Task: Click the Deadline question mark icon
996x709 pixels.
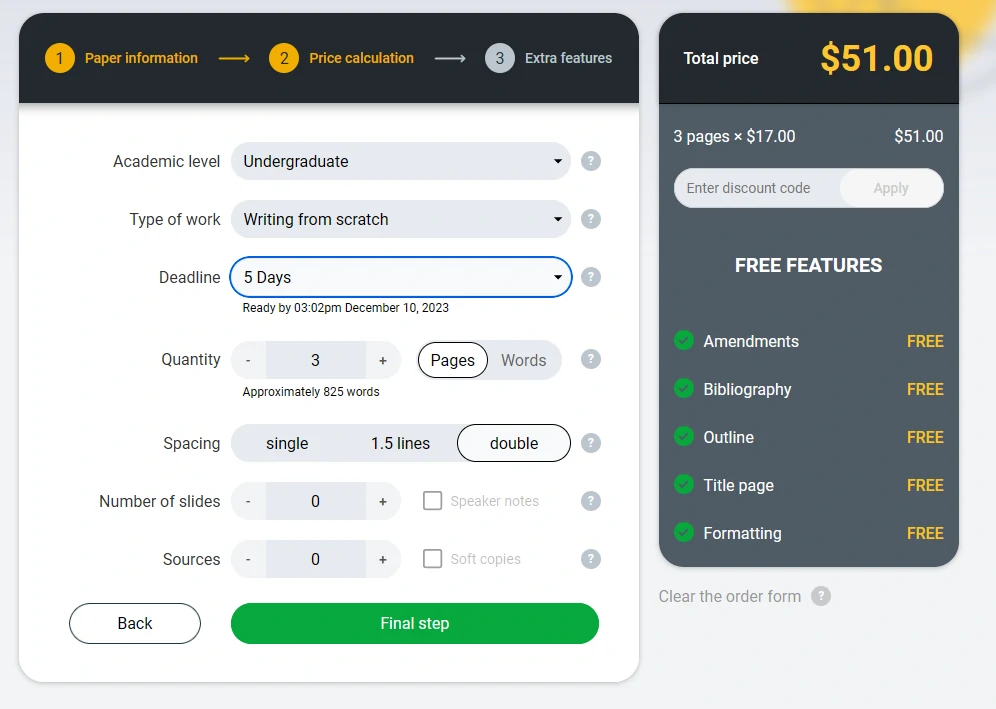Action: click(590, 277)
